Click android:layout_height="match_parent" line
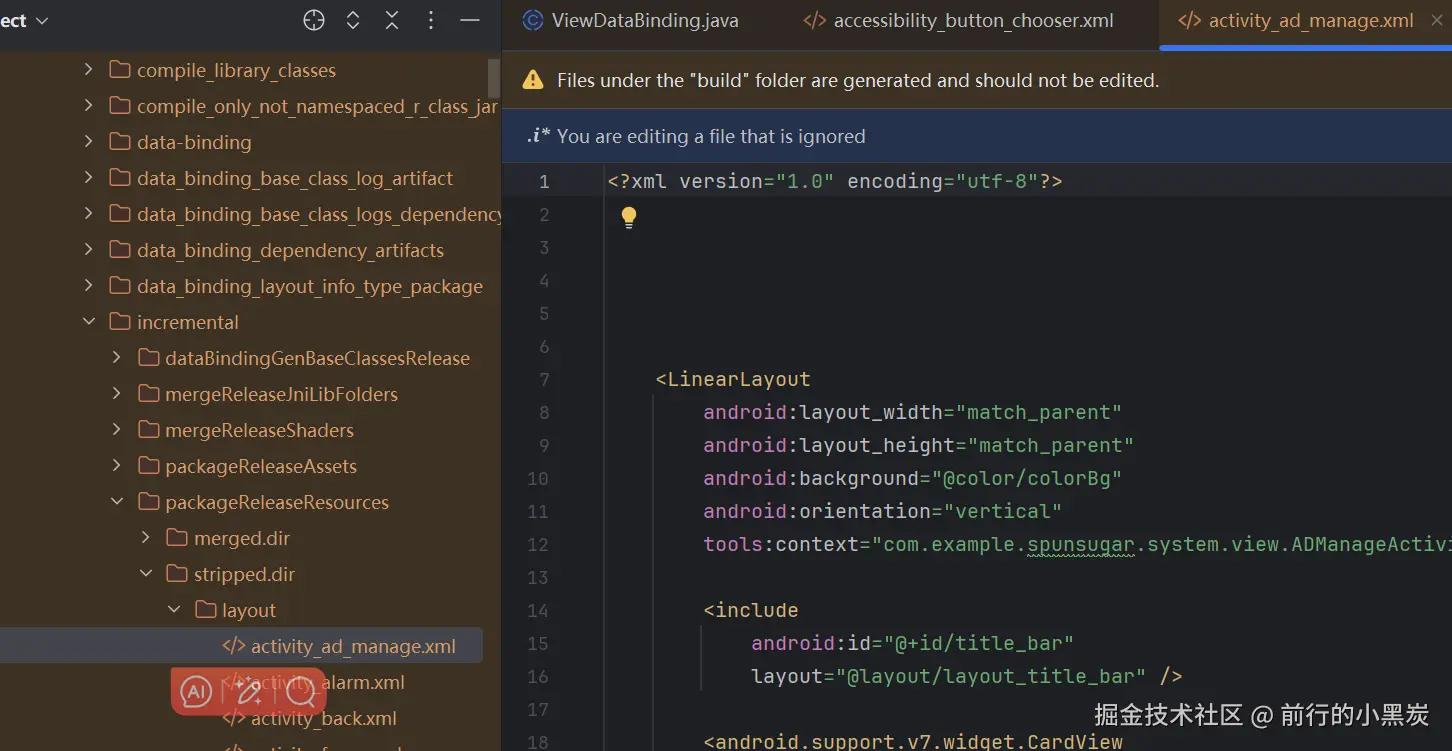Screen dimensions: 1452x751 [x=918, y=446]
